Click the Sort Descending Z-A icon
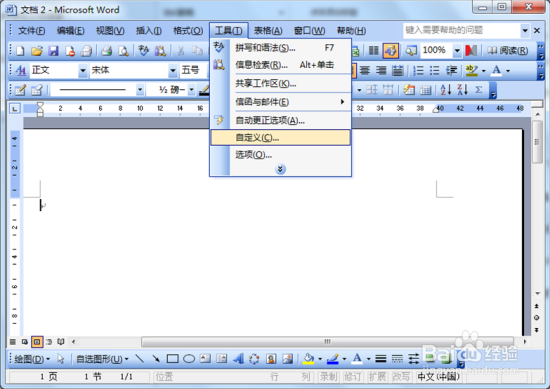 pos(462,90)
